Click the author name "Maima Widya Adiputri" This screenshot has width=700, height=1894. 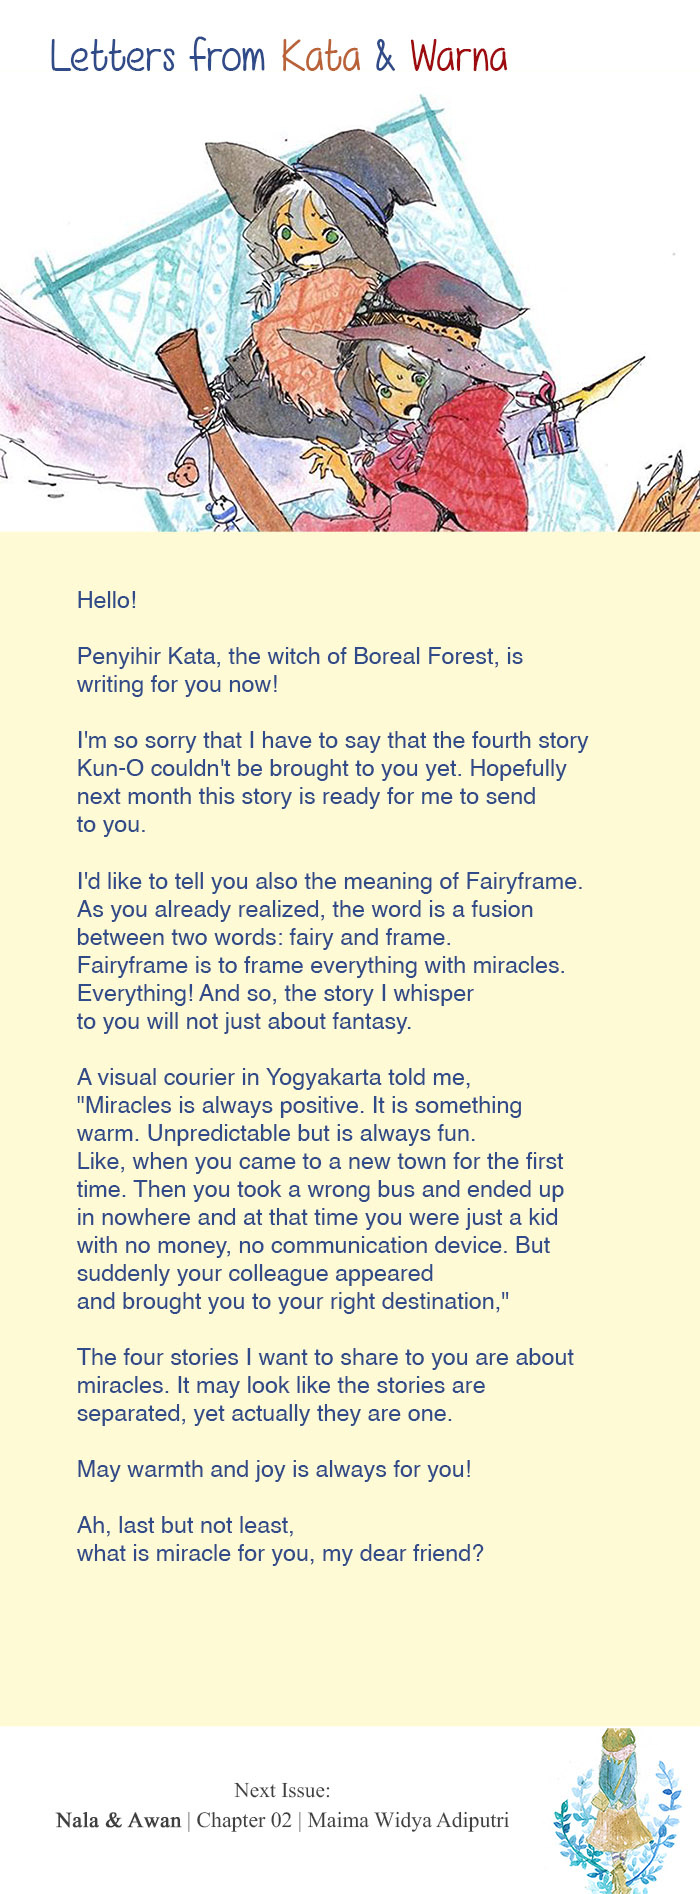(408, 1819)
